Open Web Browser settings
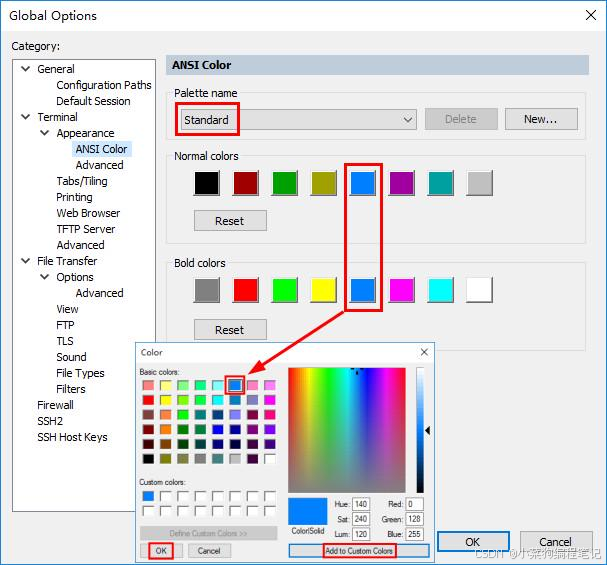 tap(88, 213)
